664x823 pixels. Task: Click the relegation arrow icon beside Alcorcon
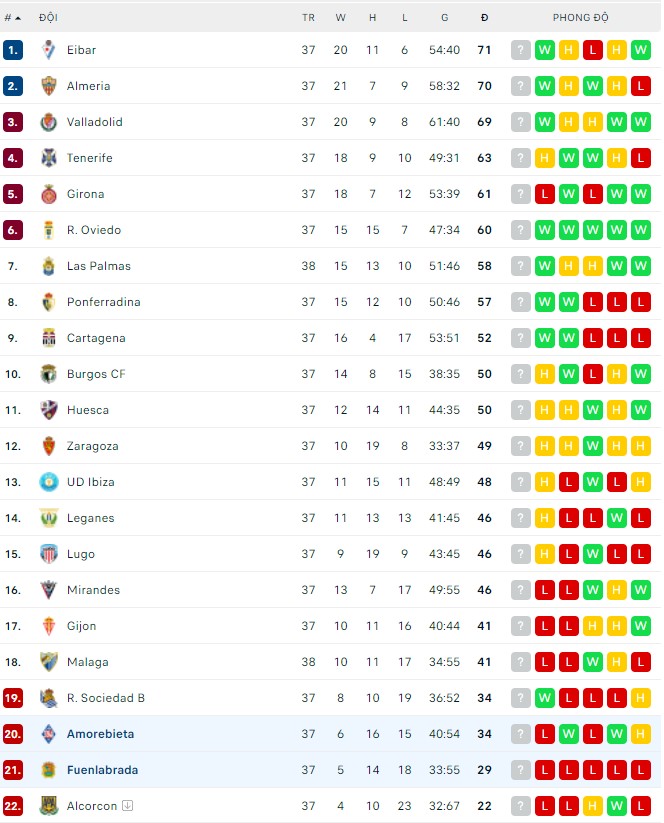128,806
